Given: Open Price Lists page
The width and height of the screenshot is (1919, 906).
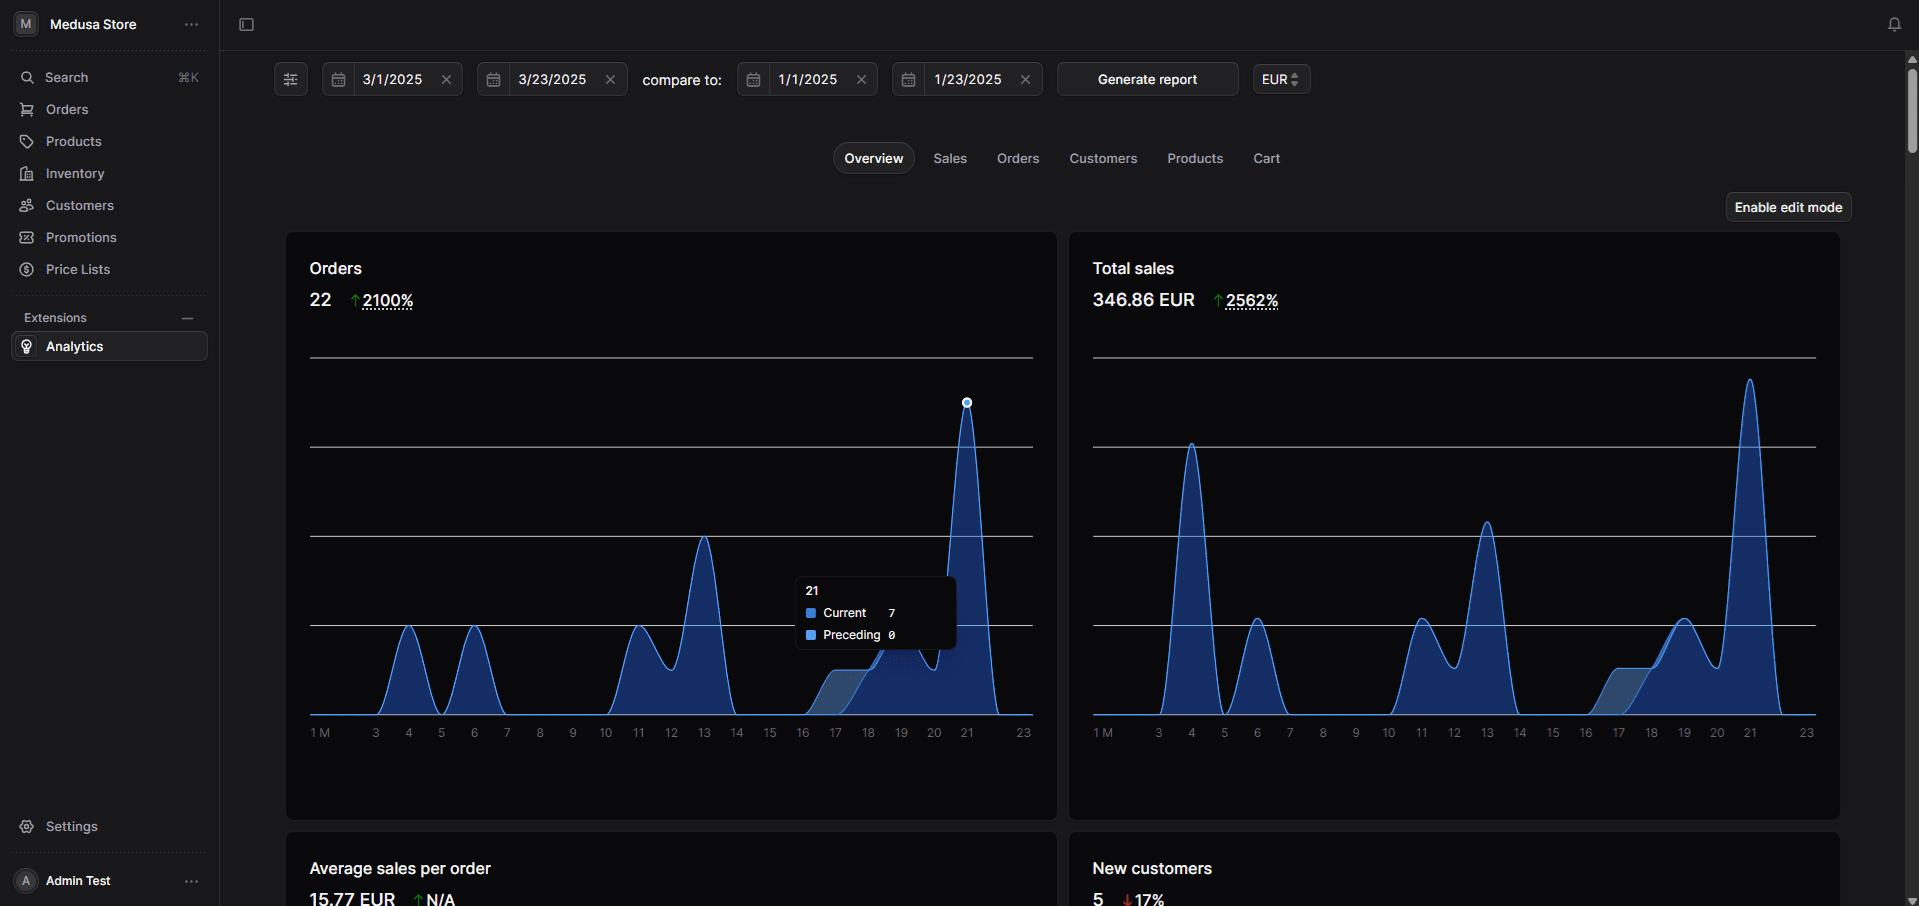Looking at the screenshot, I should 78,269.
